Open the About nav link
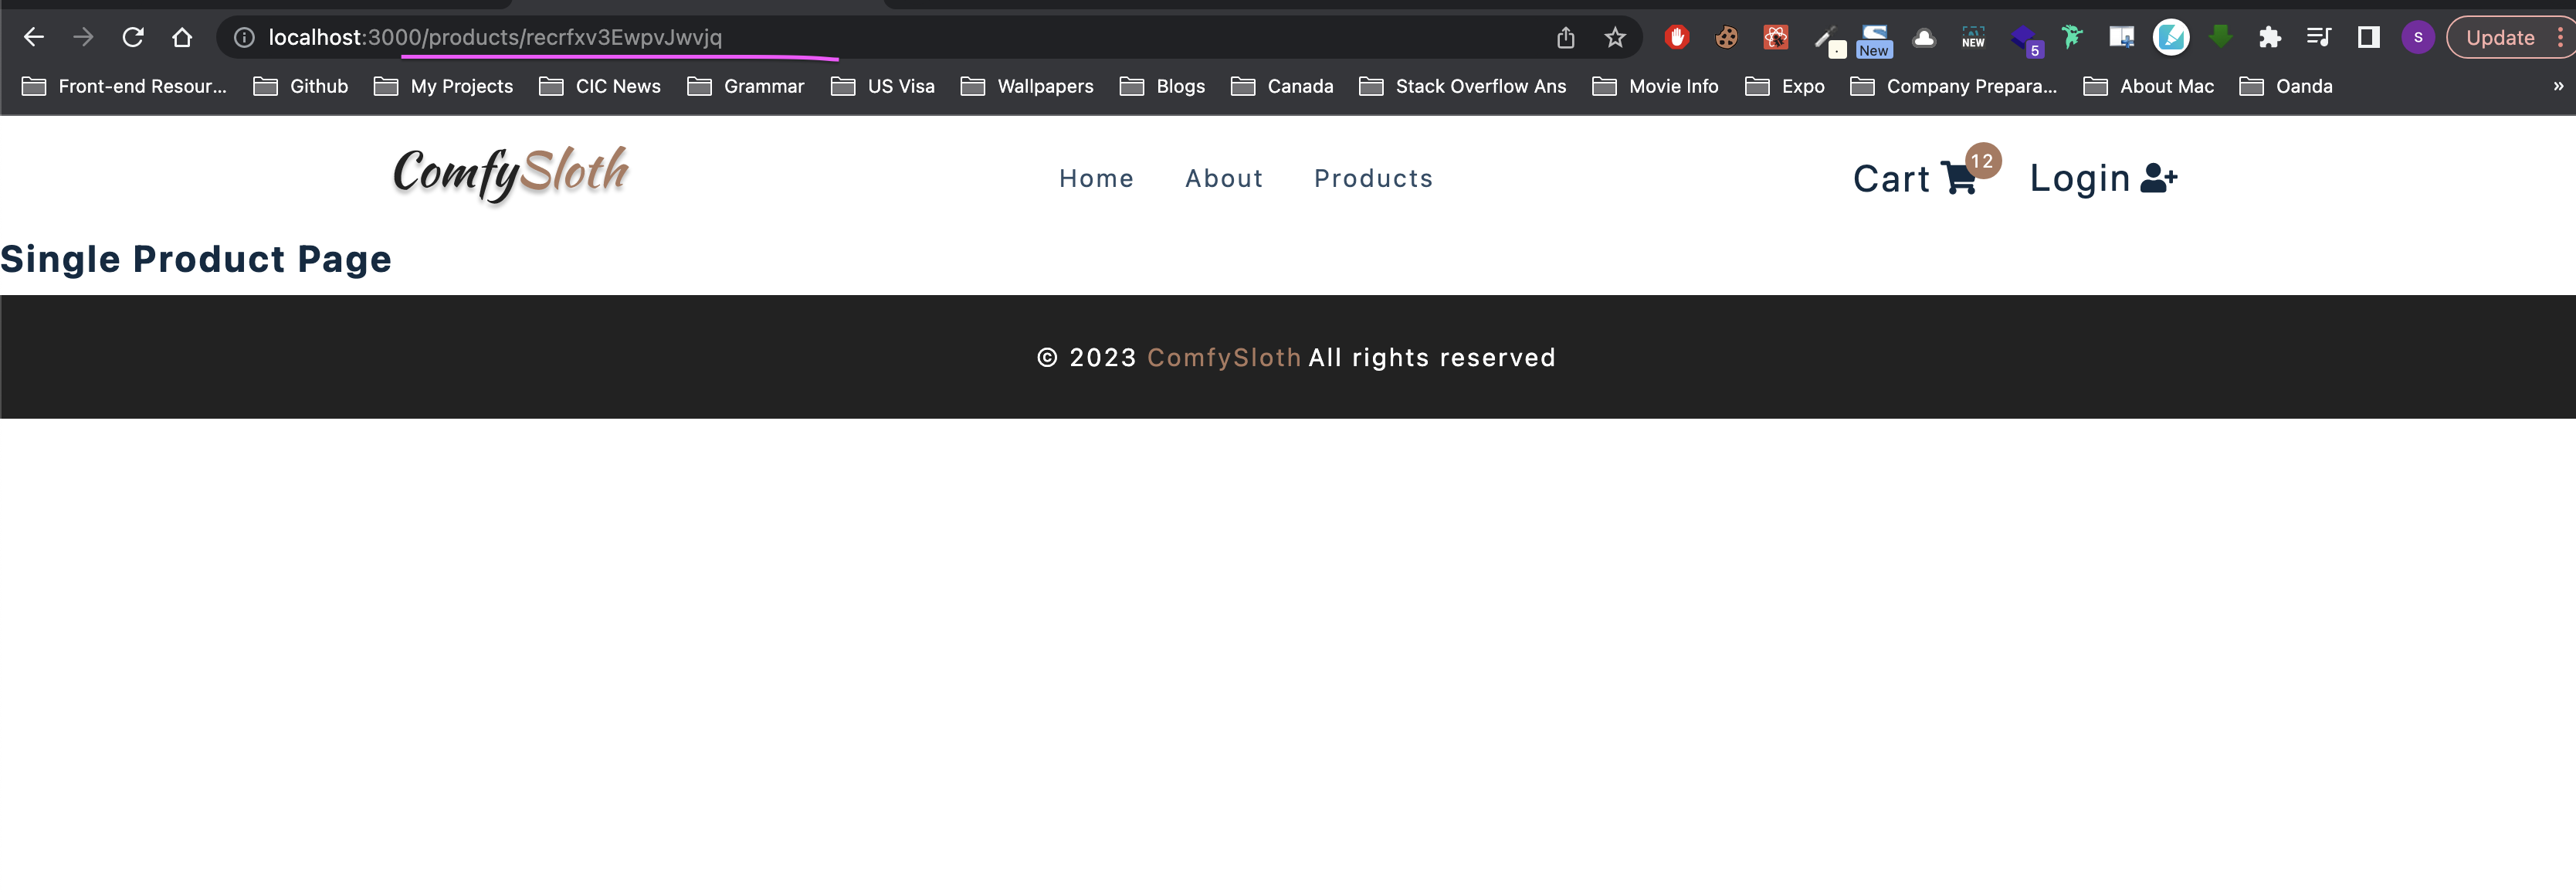The image size is (2576, 893). tap(1224, 178)
